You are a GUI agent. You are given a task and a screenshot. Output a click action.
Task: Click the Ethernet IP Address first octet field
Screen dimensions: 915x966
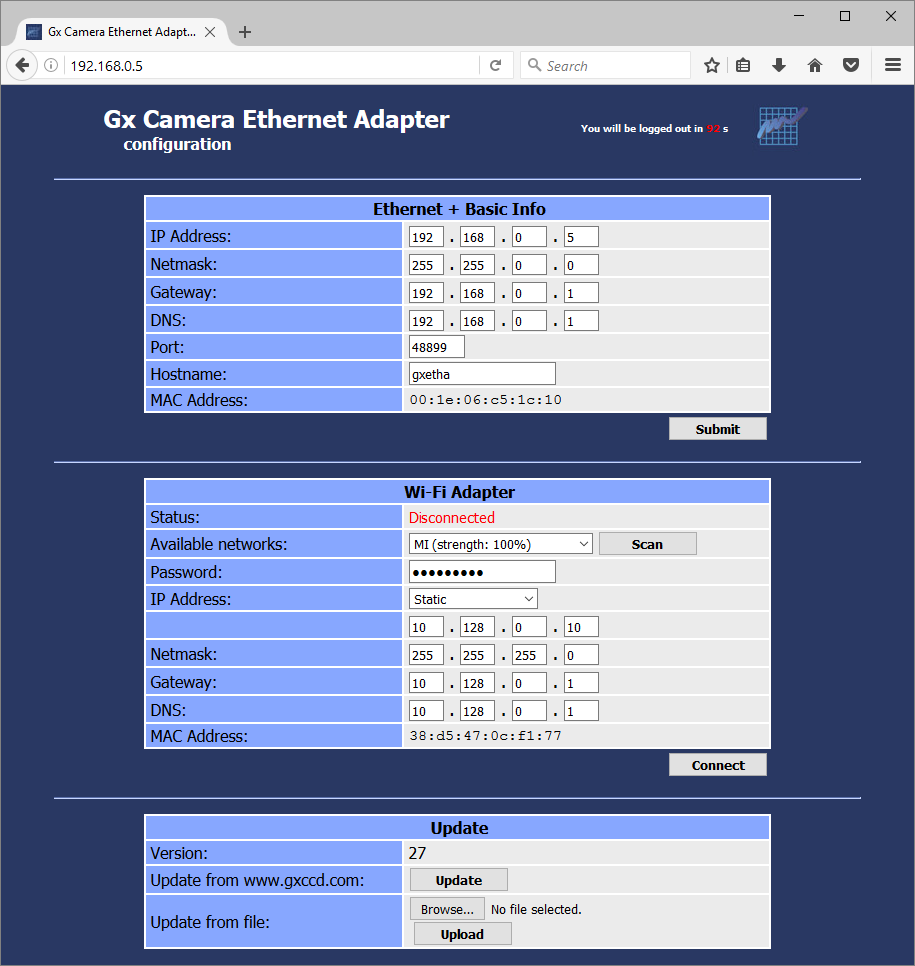point(426,237)
